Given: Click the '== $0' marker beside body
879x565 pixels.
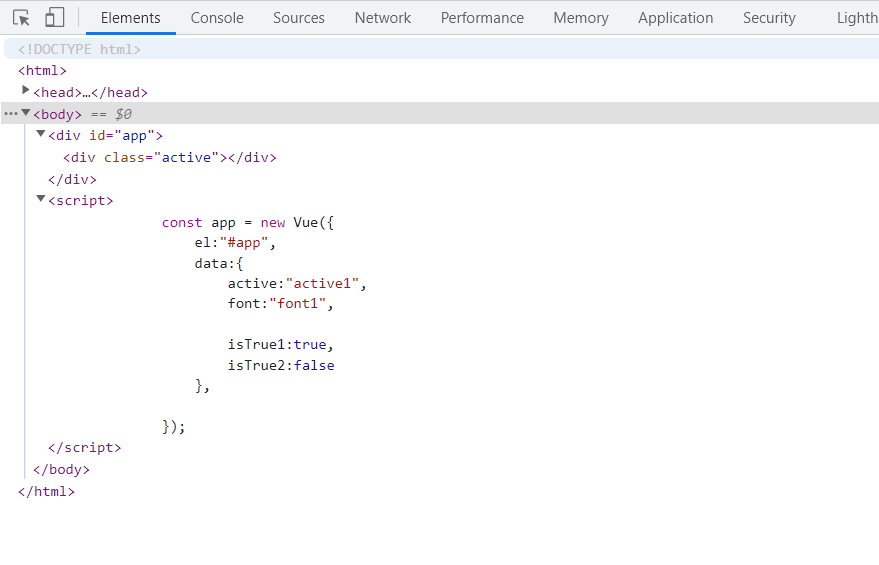Looking at the screenshot, I should point(111,114).
